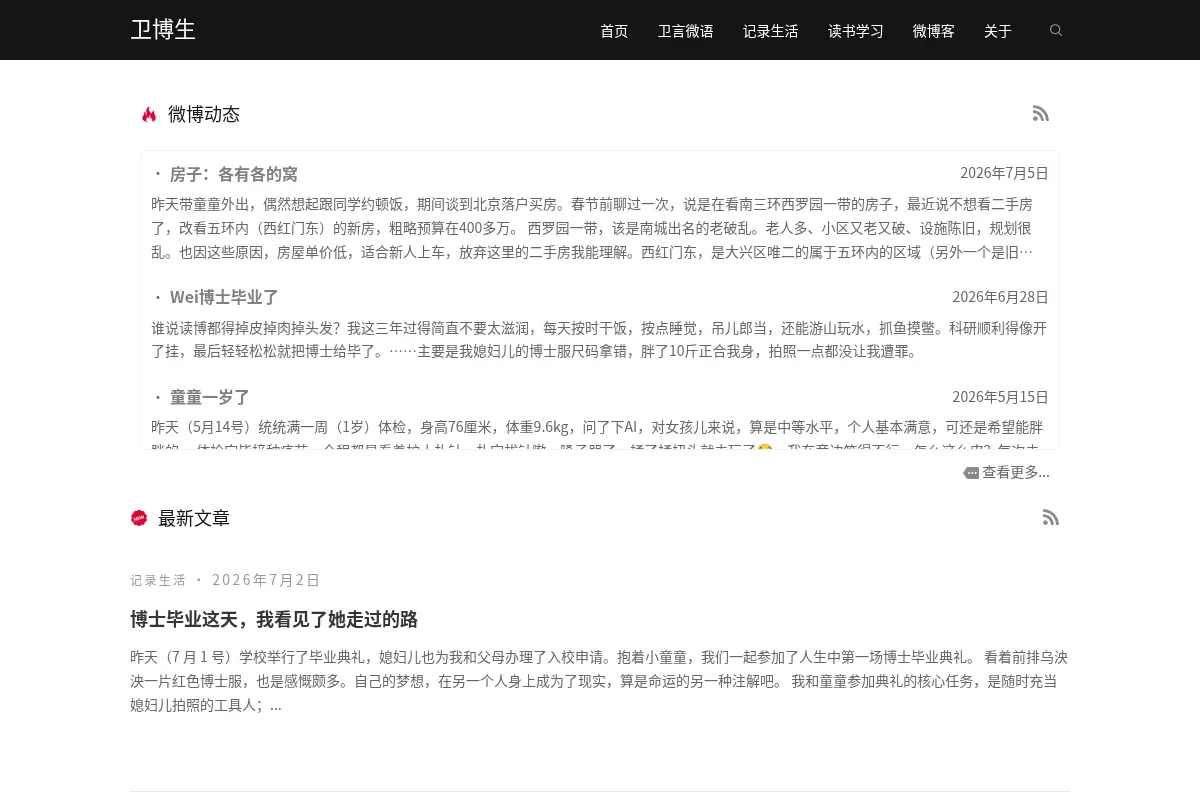Image resolution: width=1200 pixels, height=800 pixels.
Task: Open the 记录生活 navigation item
Action: 771,31
